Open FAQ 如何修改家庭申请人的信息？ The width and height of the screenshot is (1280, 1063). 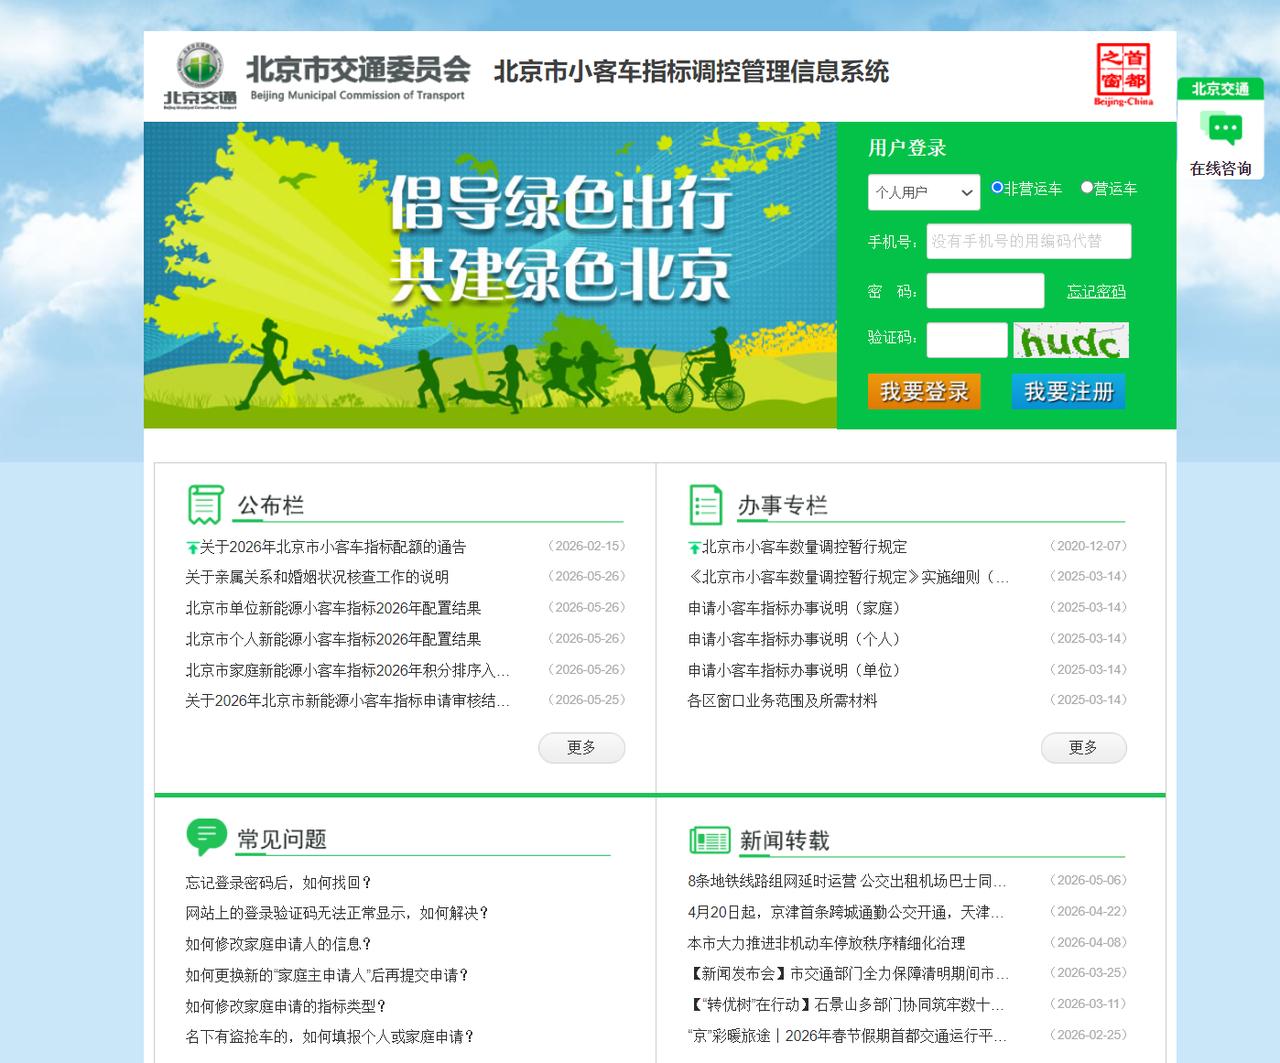pos(279,944)
